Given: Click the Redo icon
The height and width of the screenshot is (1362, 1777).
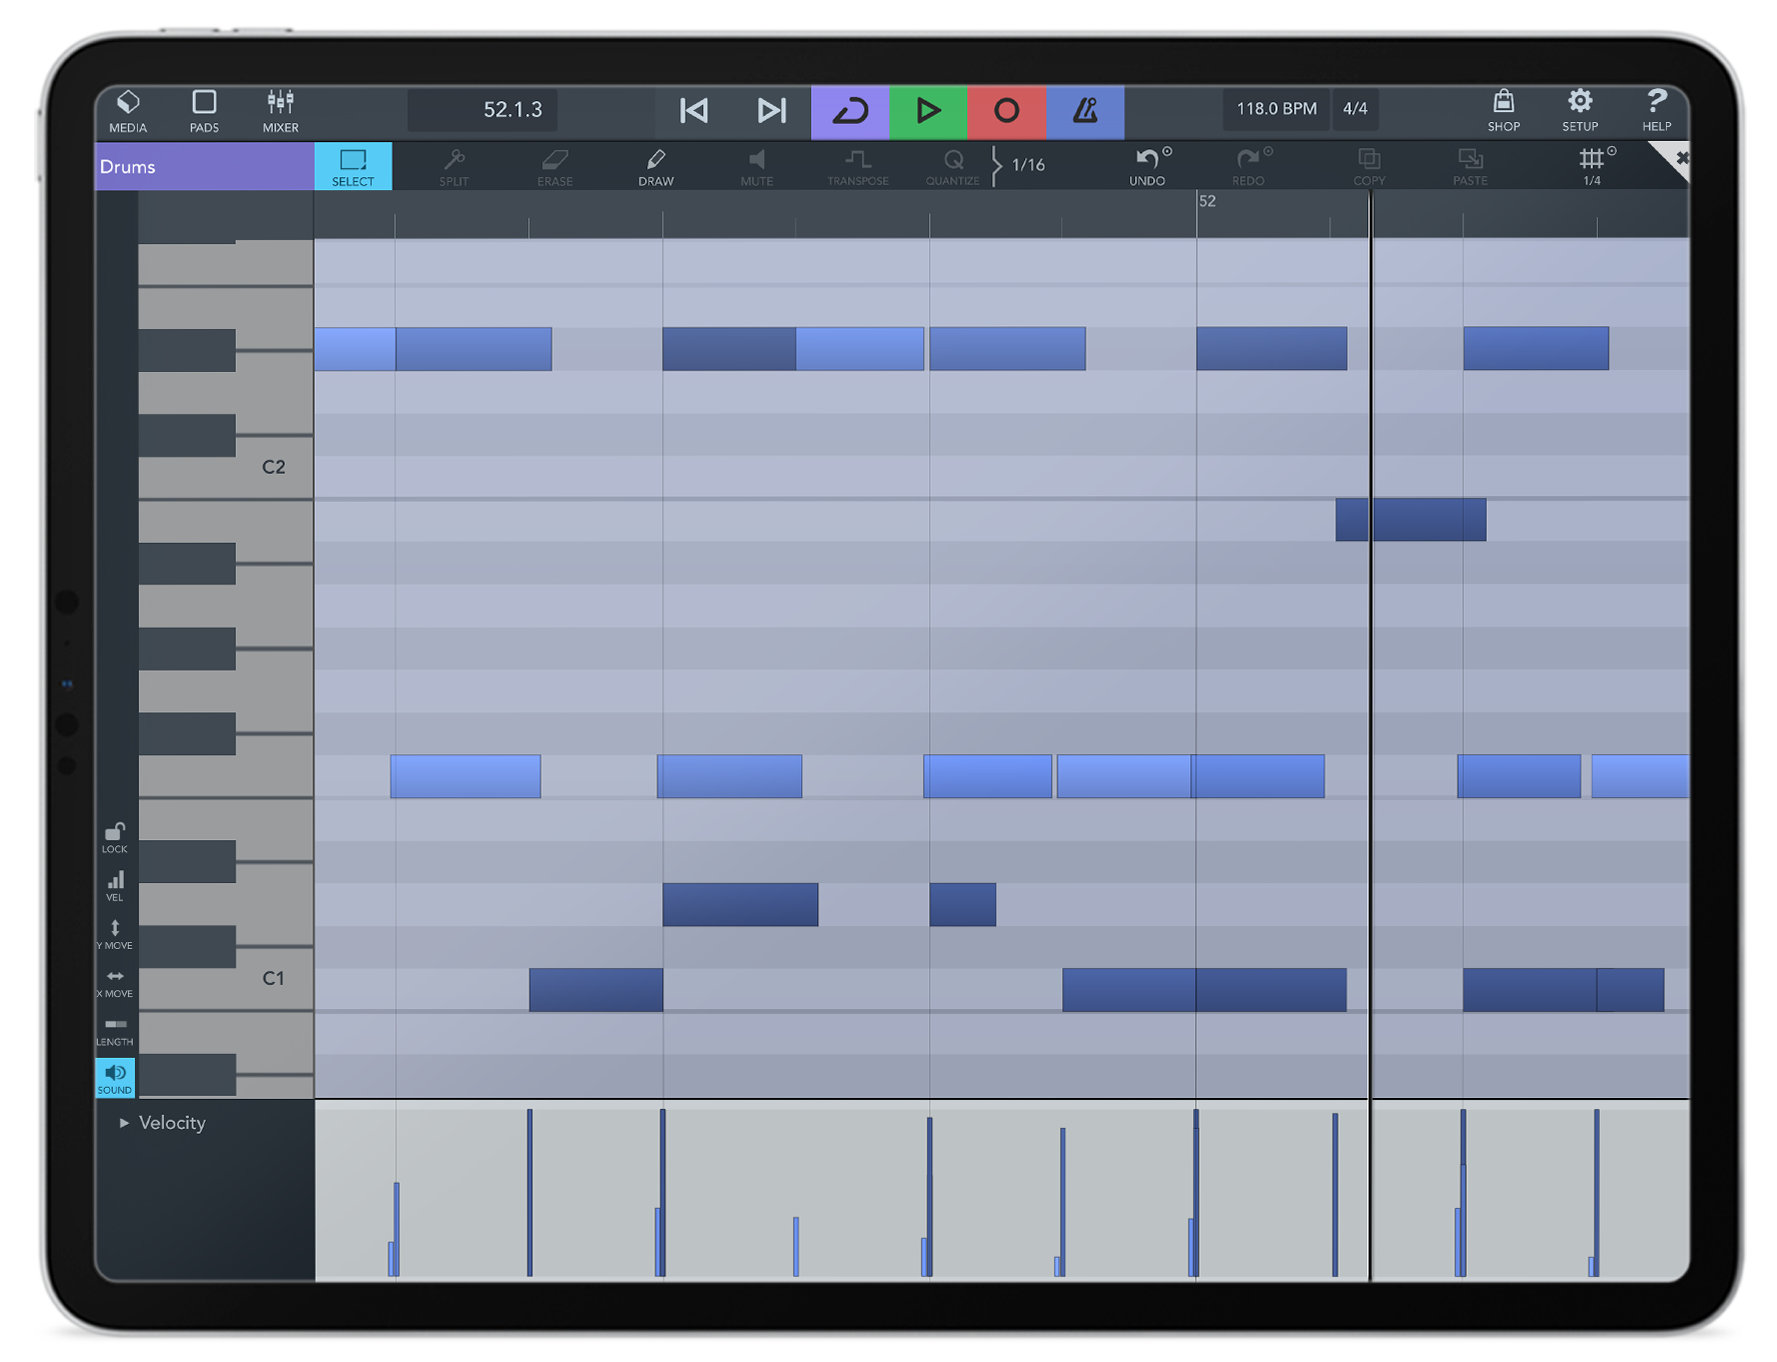Looking at the screenshot, I should [1247, 166].
